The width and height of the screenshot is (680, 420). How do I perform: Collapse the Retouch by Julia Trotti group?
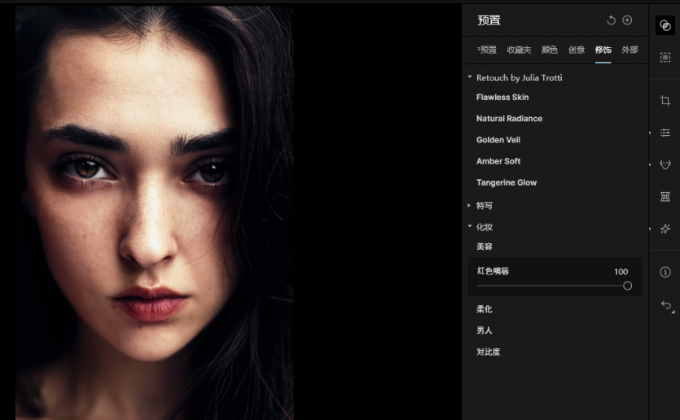[x=470, y=77]
